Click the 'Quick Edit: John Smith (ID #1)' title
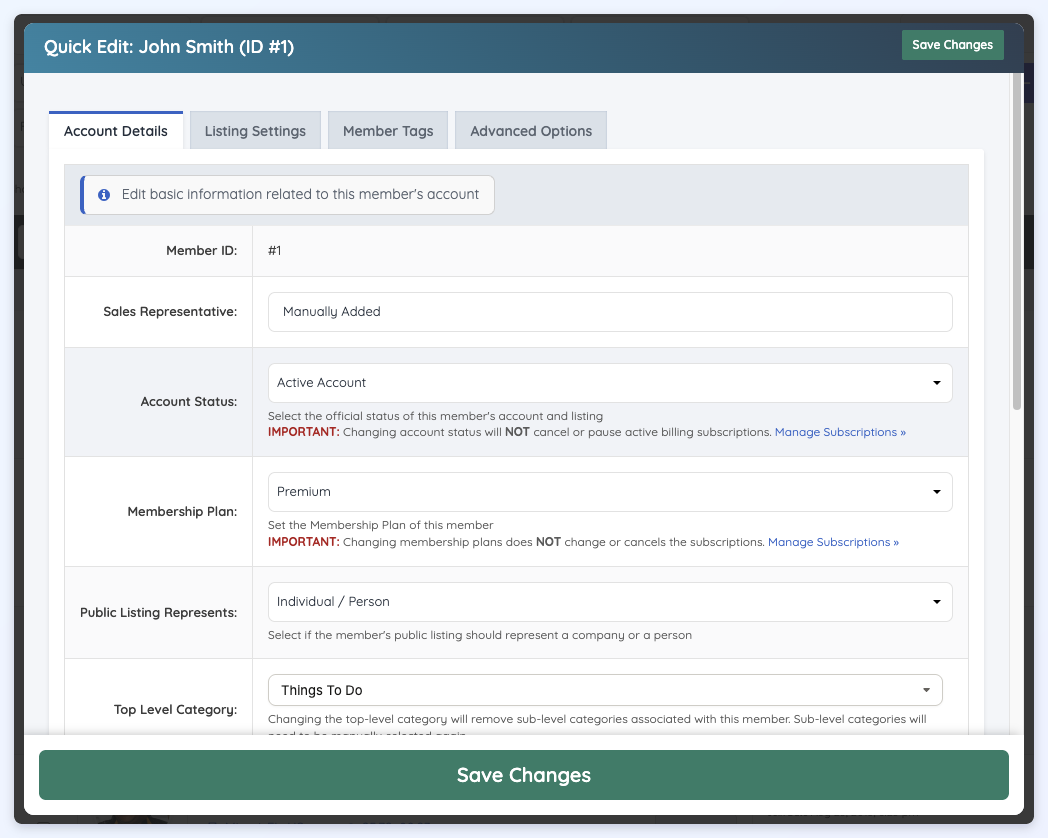1048x838 pixels. click(x=169, y=47)
